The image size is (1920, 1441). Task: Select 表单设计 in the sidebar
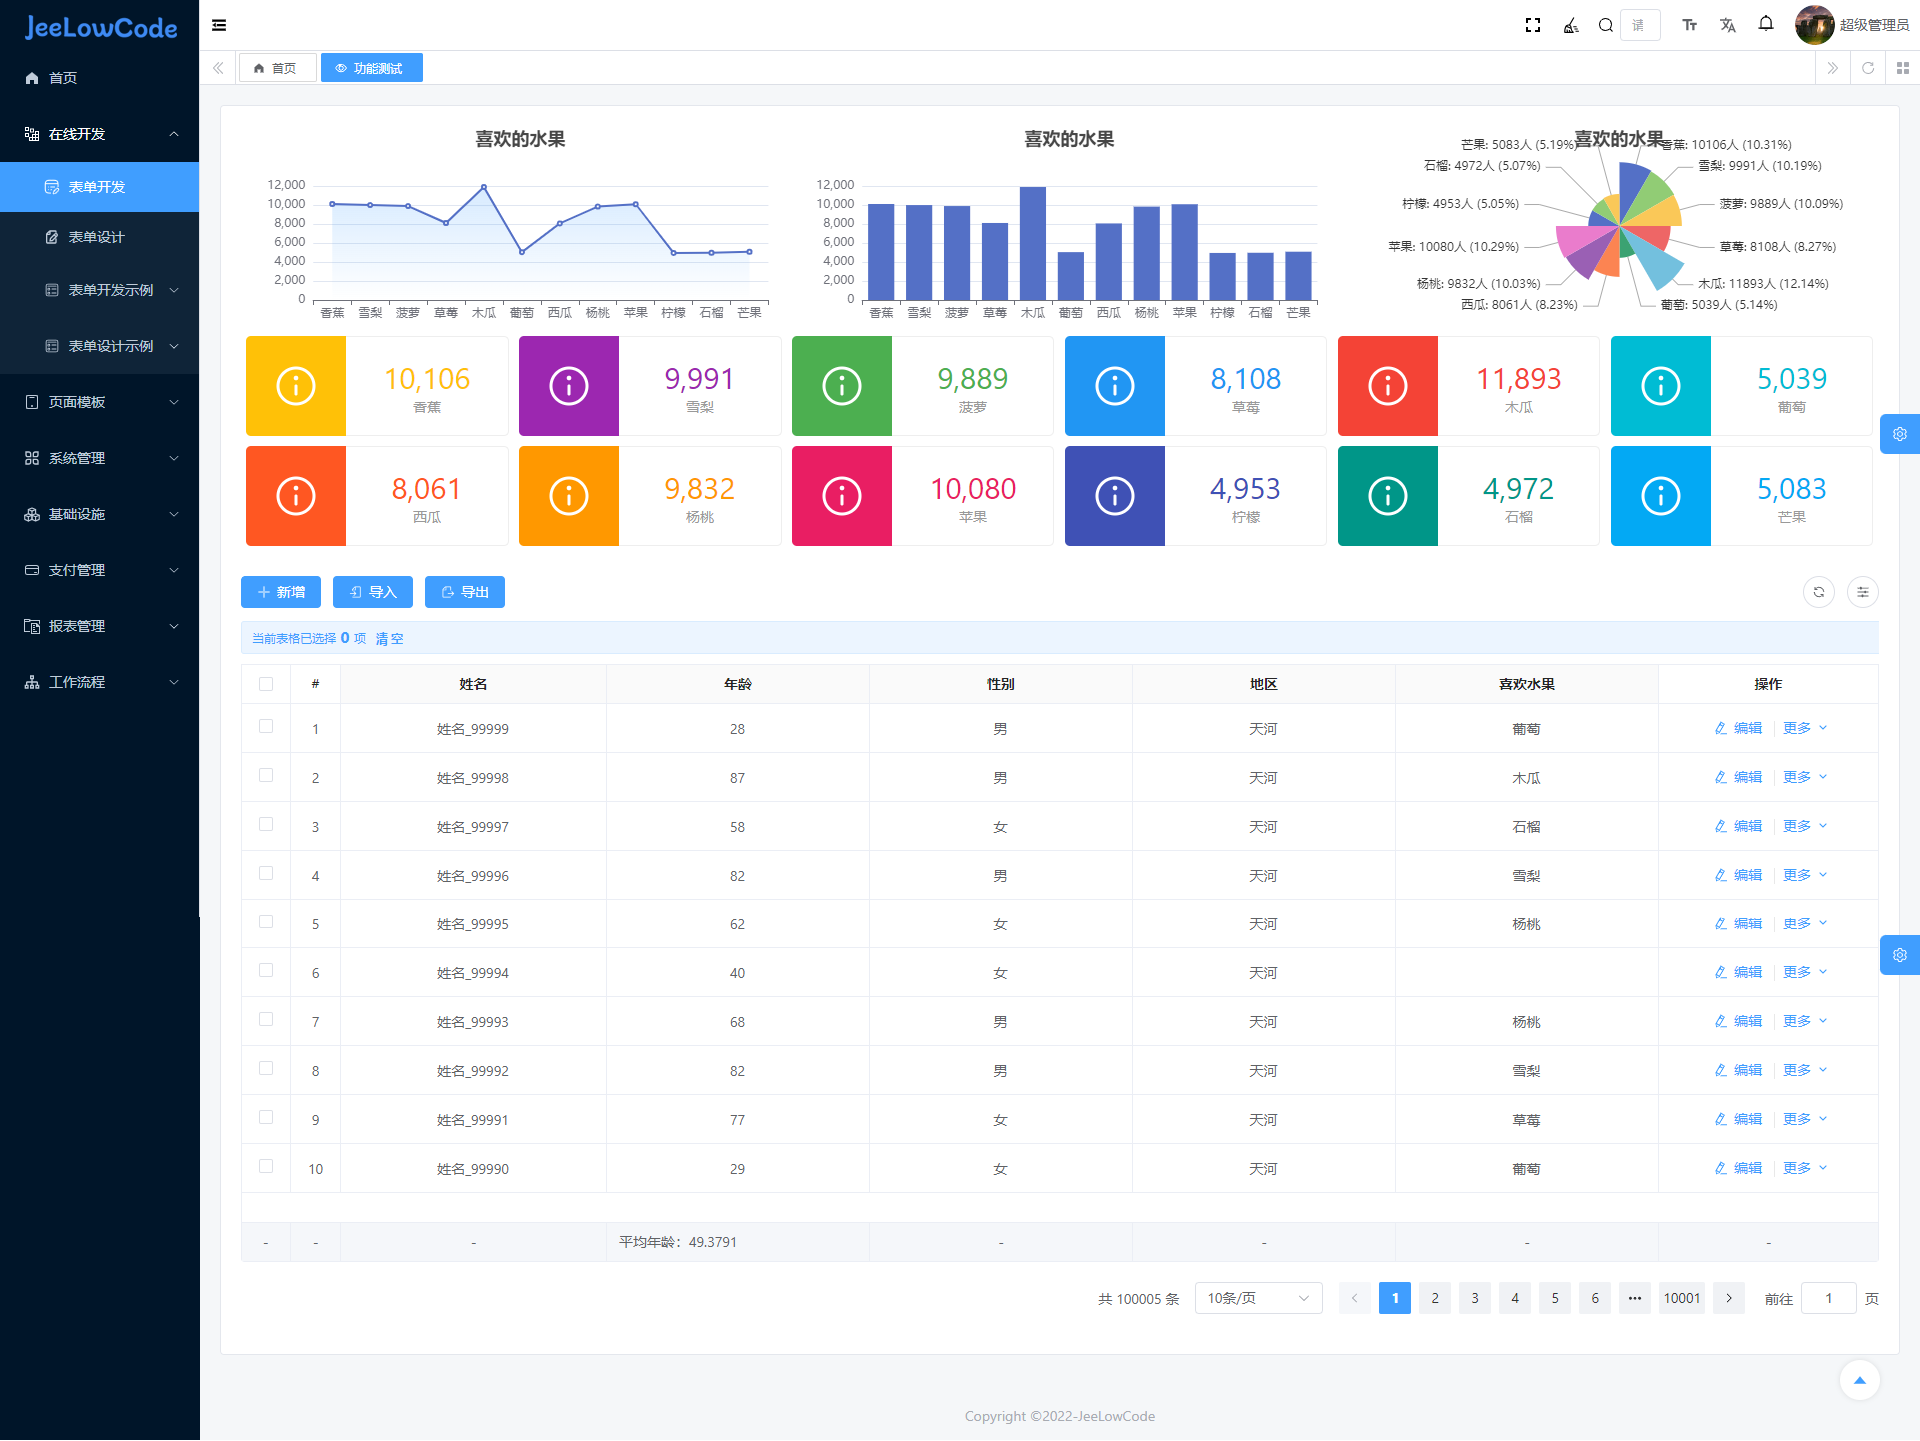click(96, 237)
